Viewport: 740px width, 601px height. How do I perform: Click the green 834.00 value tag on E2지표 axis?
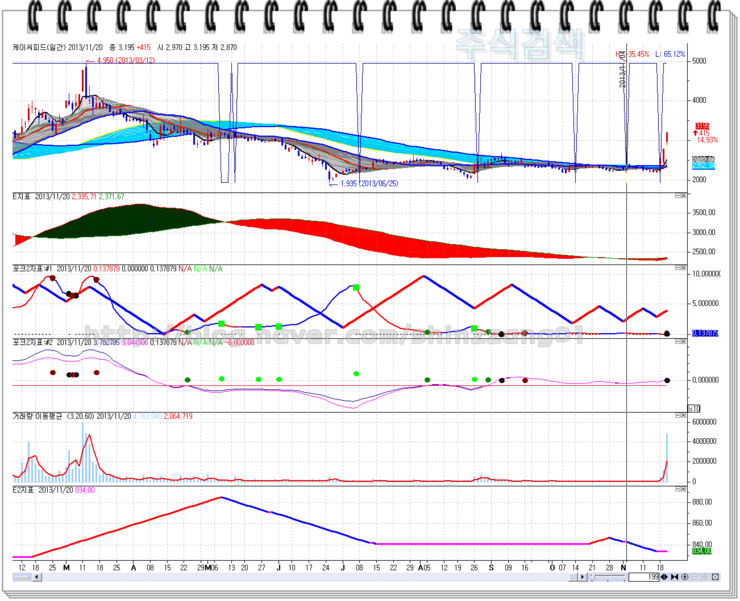pyautogui.click(x=701, y=551)
